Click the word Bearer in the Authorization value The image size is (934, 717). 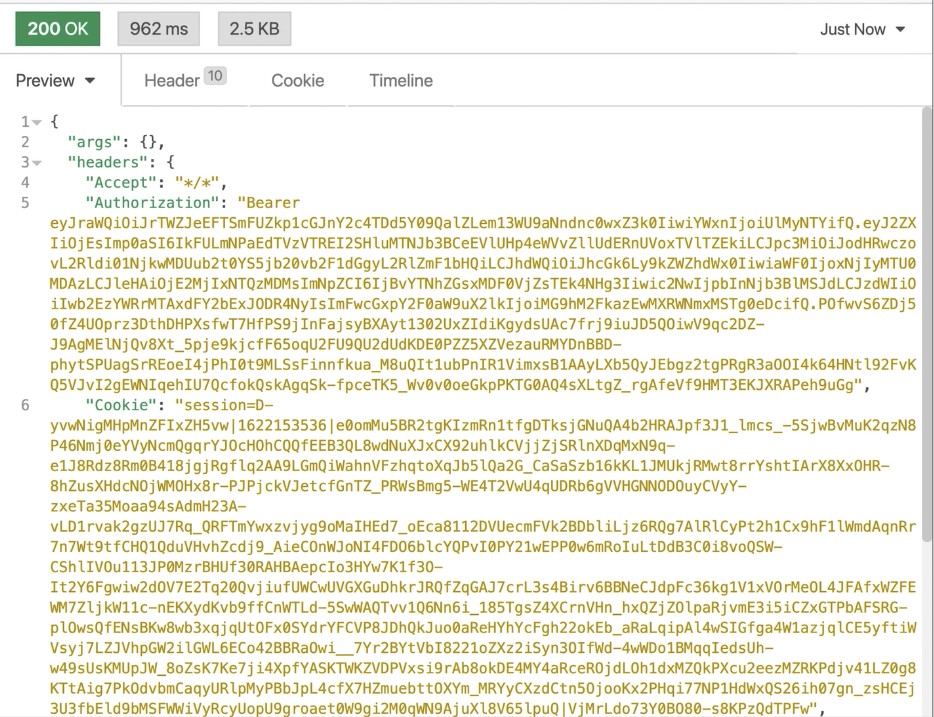coord(274,203)
